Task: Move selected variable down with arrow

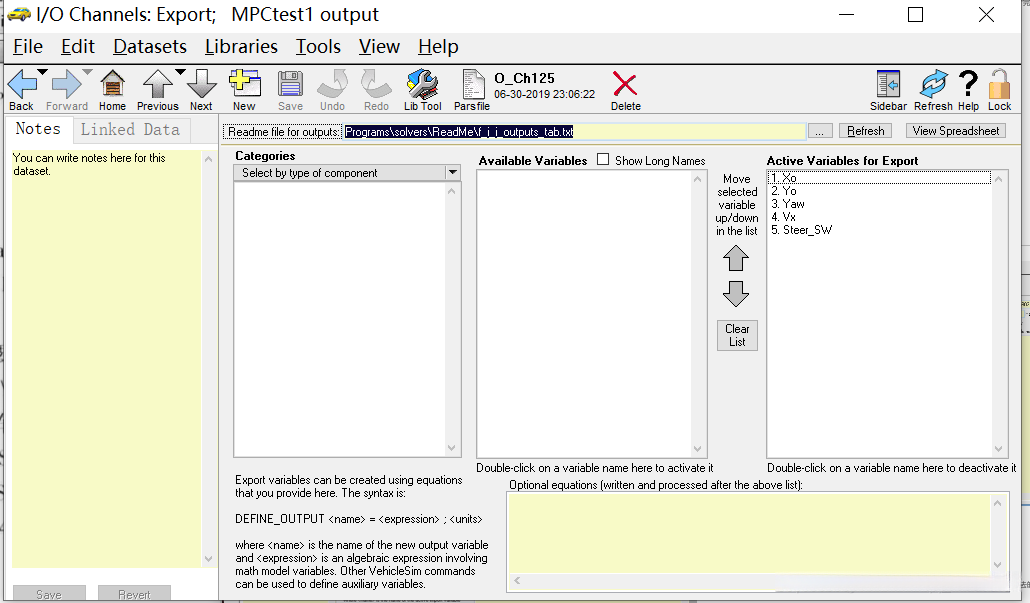Action: pos(736,294)
